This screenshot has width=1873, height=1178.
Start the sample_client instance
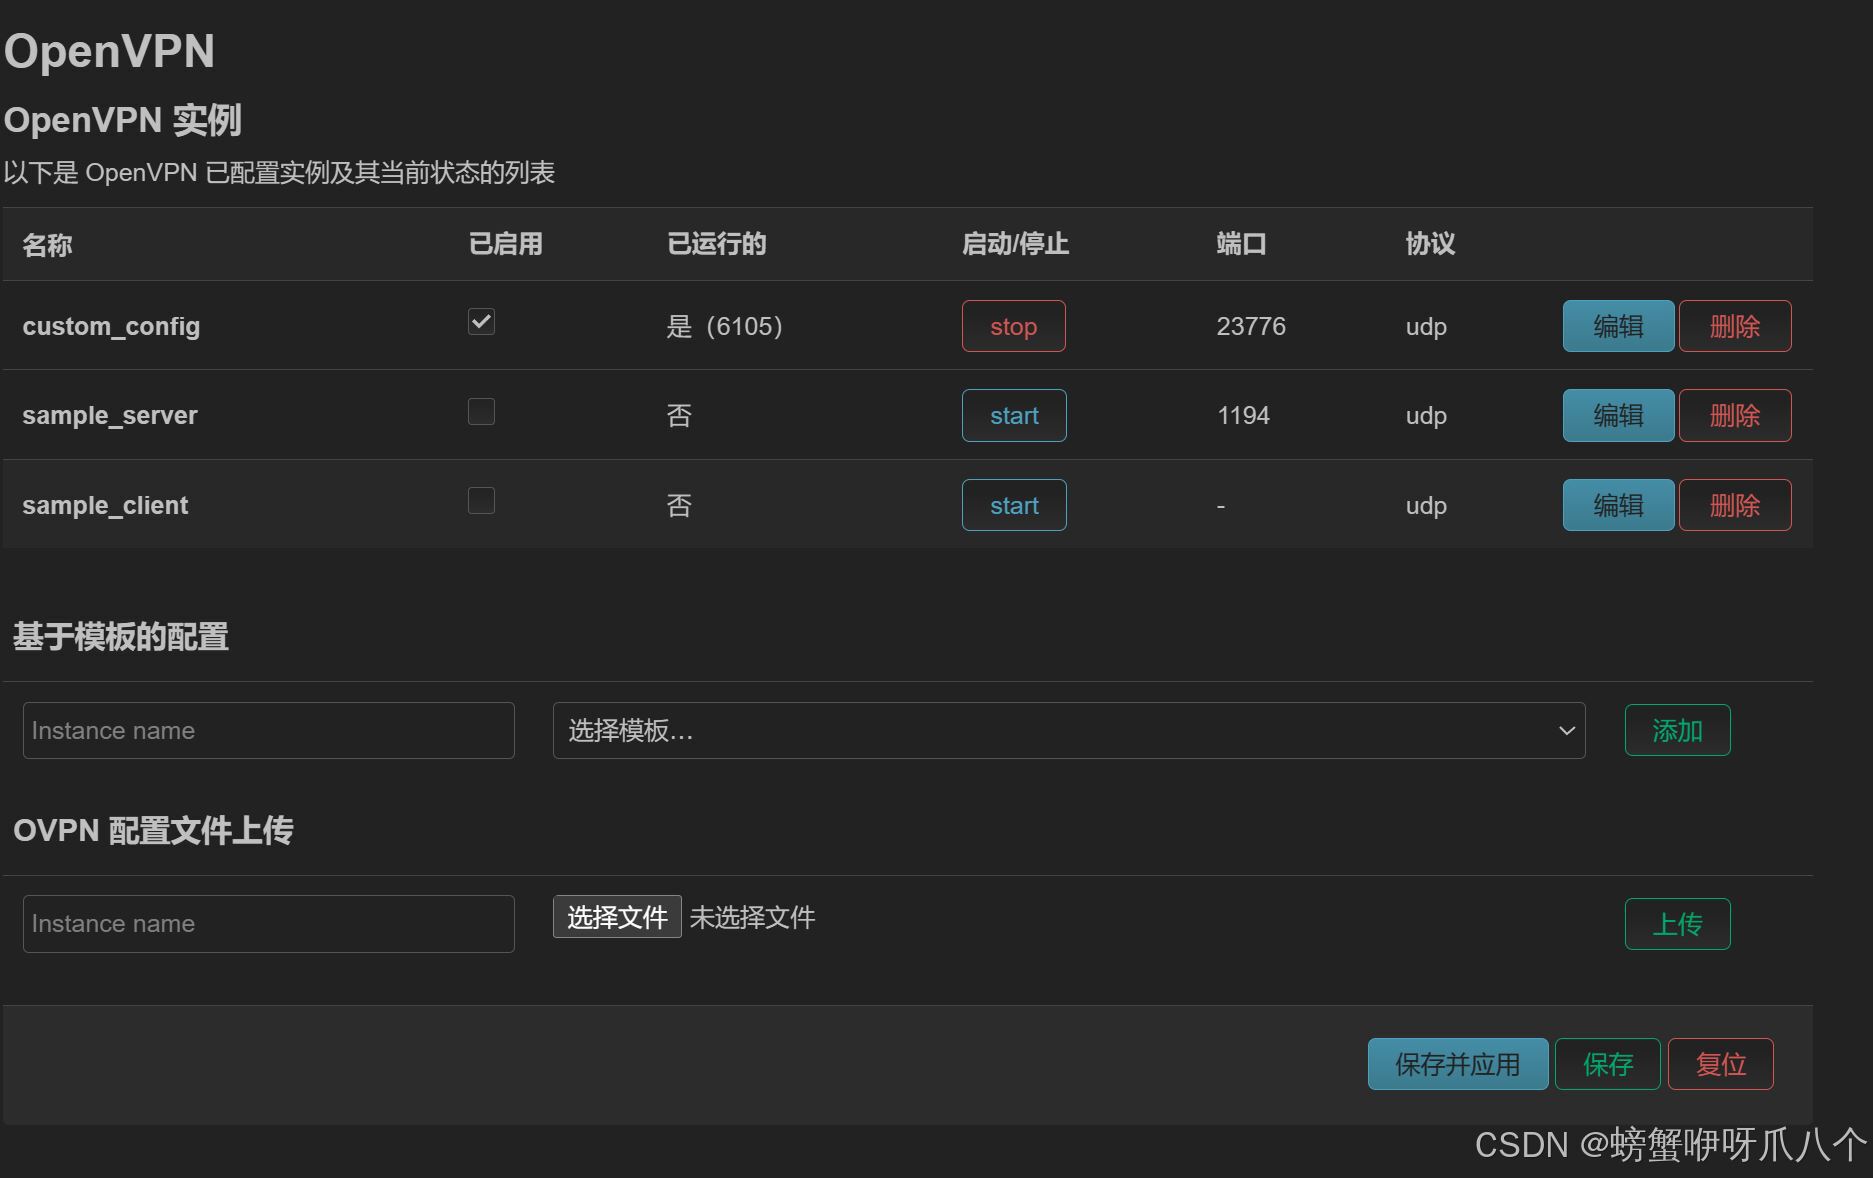tap(1014, 505)
